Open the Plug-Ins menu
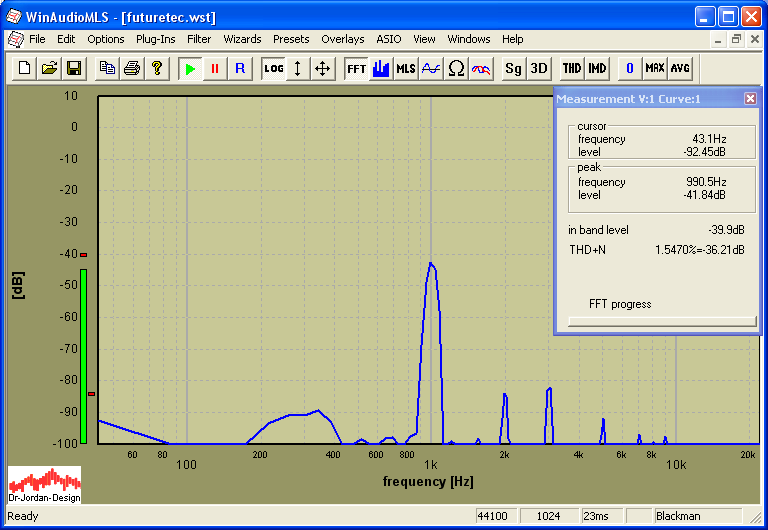Image resolution: width=768 pixels, height=530 pixels. tap(155, 39)
